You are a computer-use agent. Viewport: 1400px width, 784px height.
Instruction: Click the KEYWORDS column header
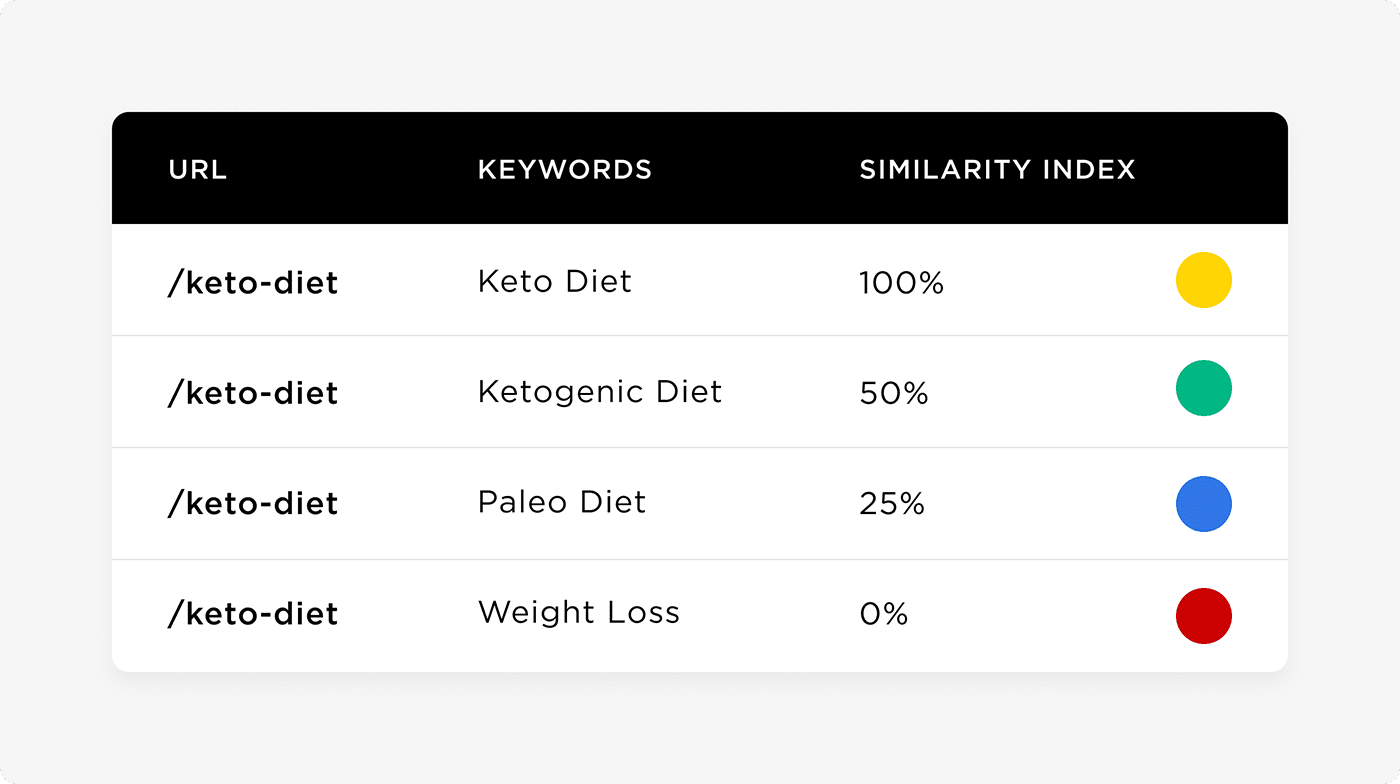(564, 170)
